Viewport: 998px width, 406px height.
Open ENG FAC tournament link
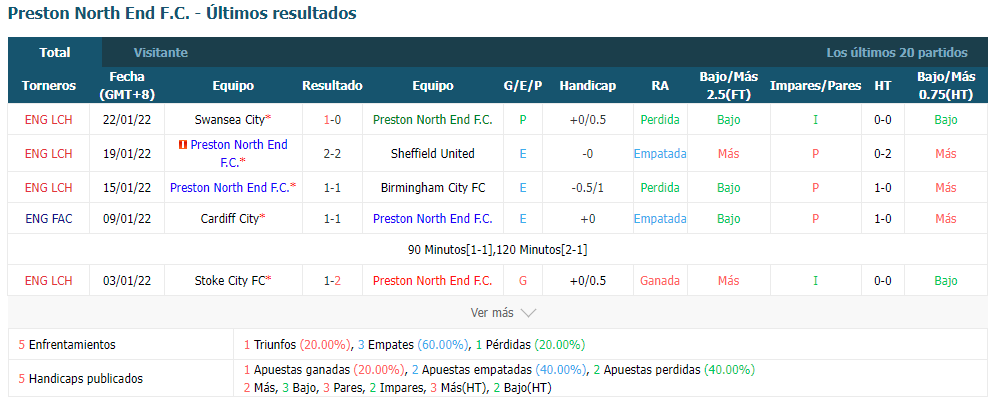tap(49, 218)
